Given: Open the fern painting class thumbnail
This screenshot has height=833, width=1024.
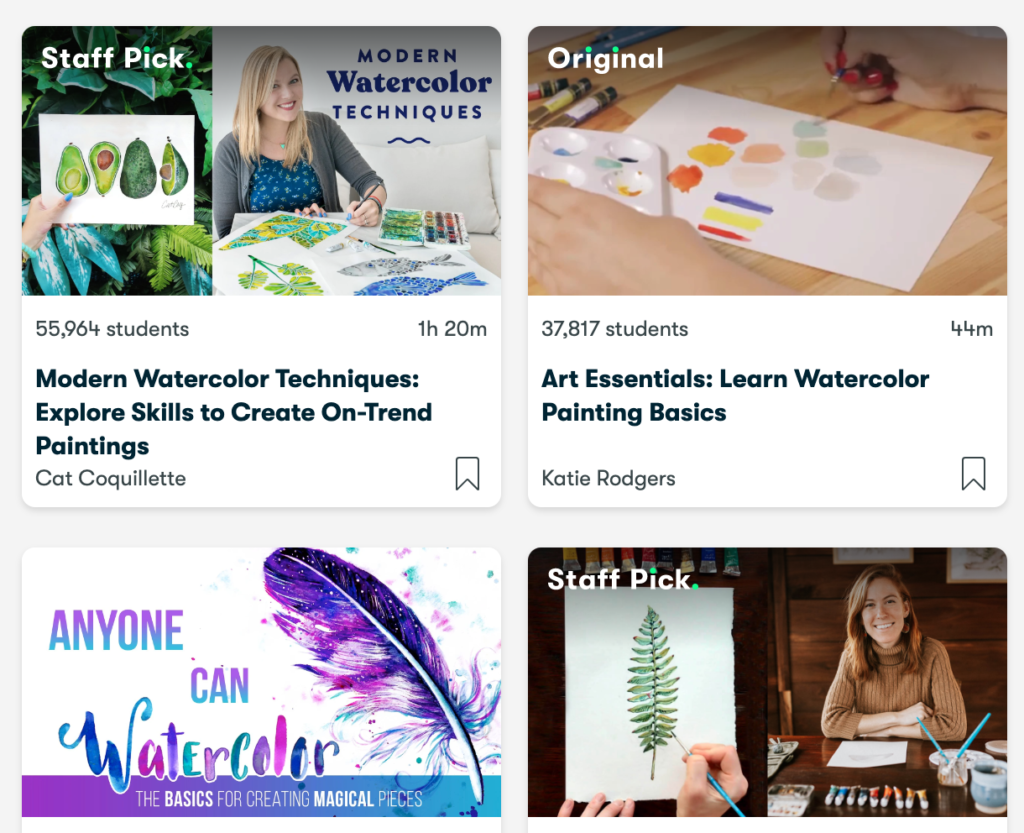Looking at the screenshot, I should click(767, 682).
